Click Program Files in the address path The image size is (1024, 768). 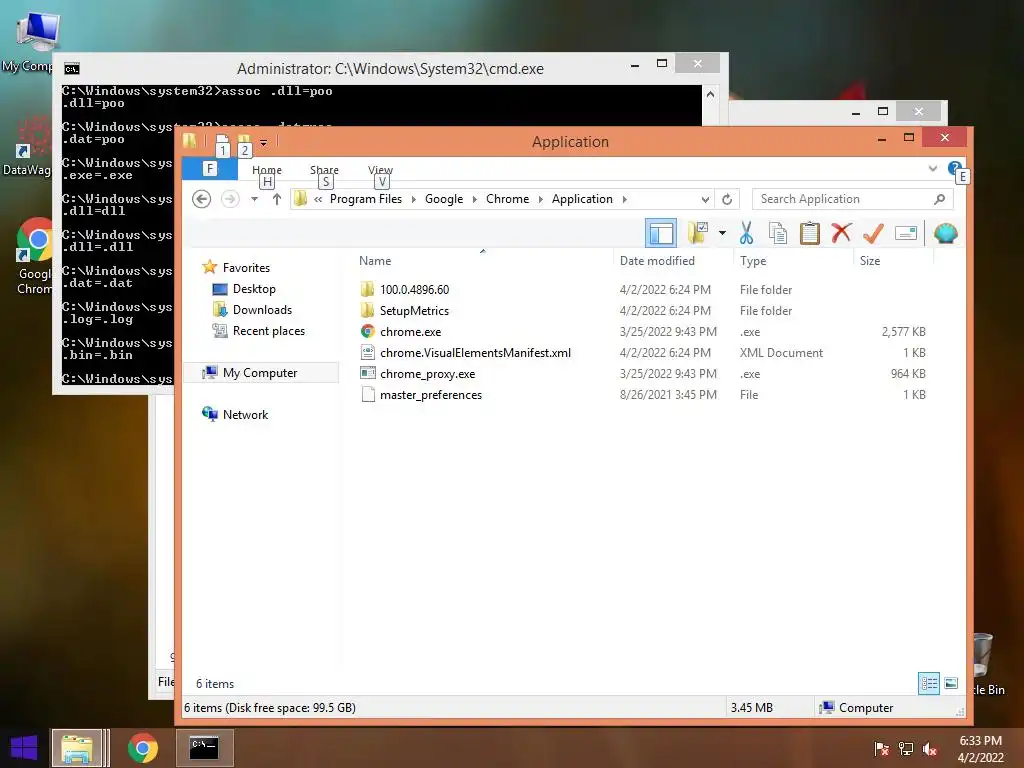pos(366,199)
